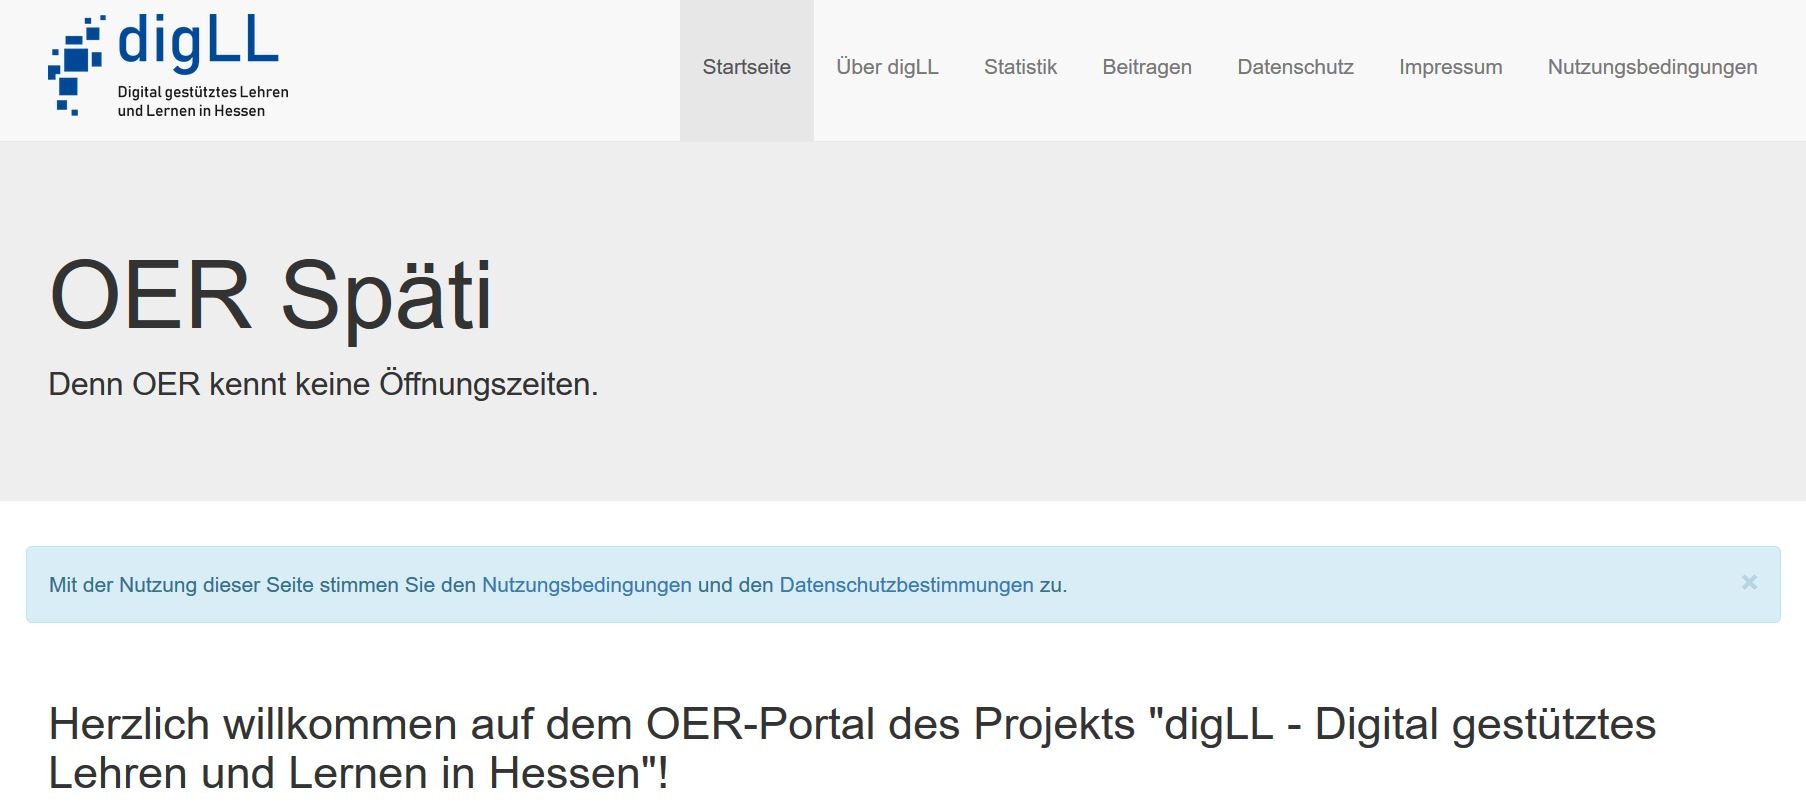Click the digLL logo
The height and width of the screenshot is (810, 1806).
(168, 66)
